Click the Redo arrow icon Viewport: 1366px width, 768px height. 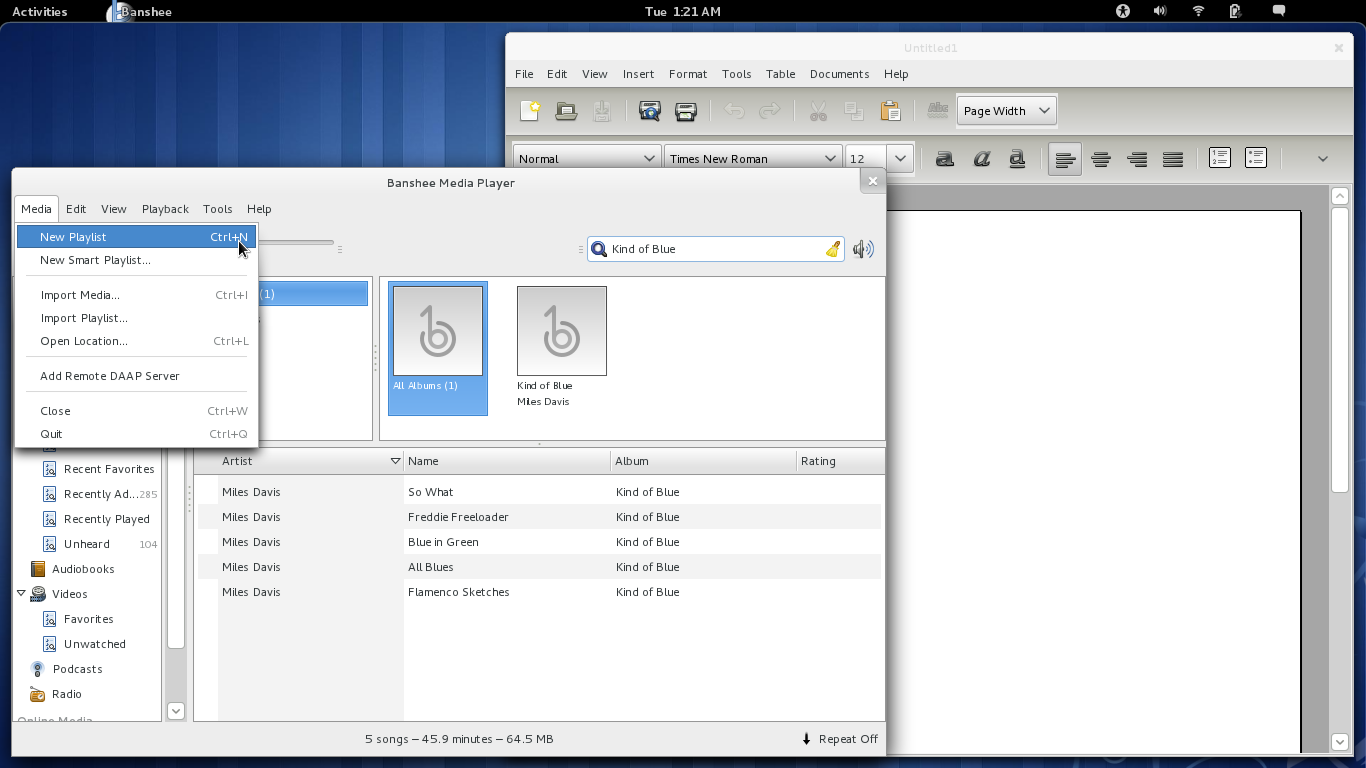770,111
